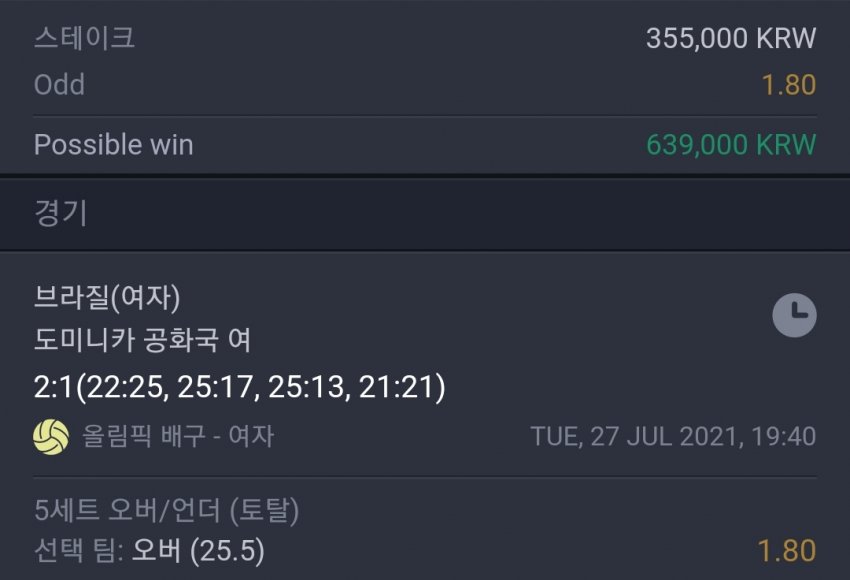Click the 2:1 set score line
This screenshot has height=580, width=850.
click(x=240, y=385)
